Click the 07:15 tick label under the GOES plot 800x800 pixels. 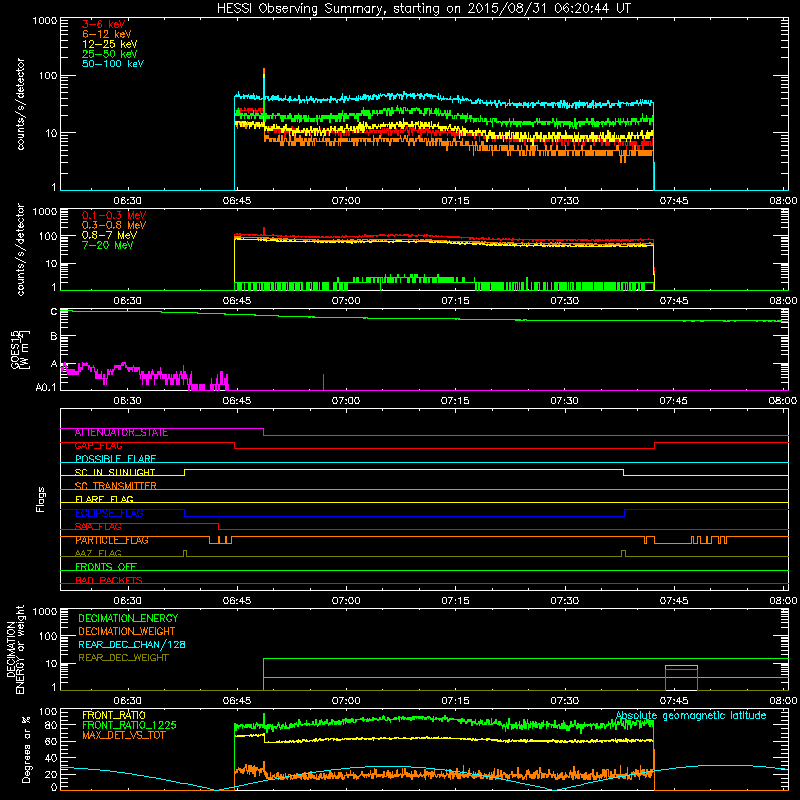tap(455, 401)
